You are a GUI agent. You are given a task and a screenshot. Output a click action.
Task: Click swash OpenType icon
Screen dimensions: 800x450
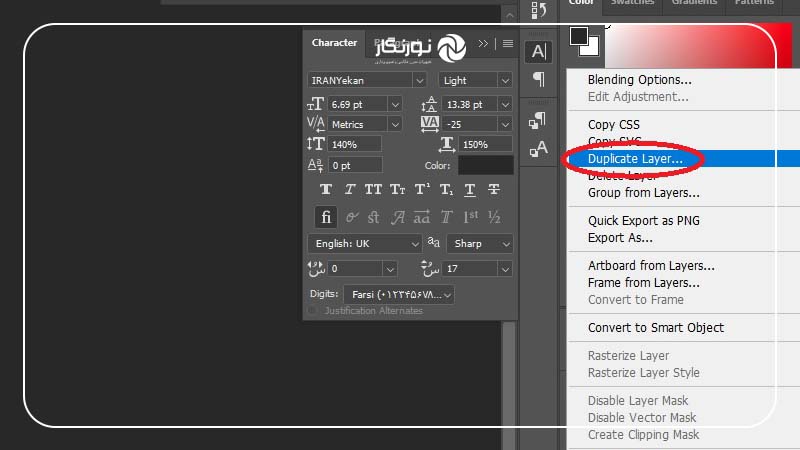click(397, 217)
